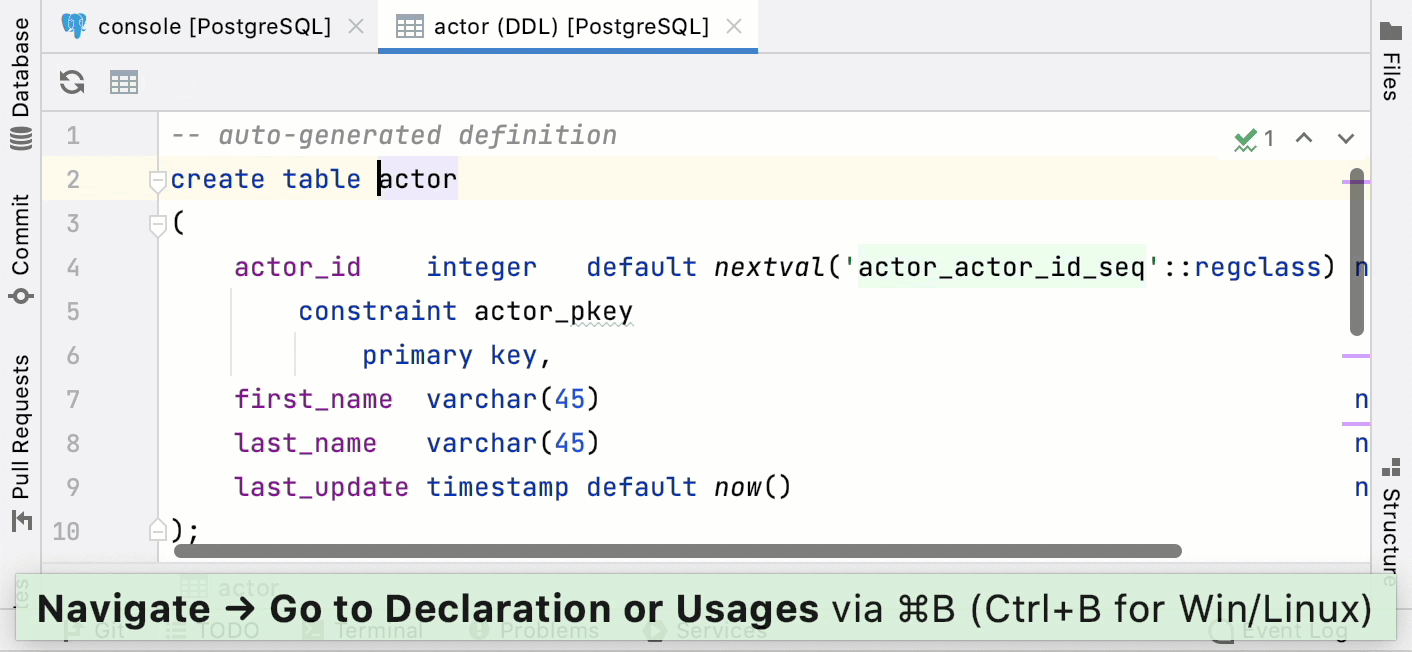
Task: Jump to next highlighted problem arrow
Action: 1346,139
